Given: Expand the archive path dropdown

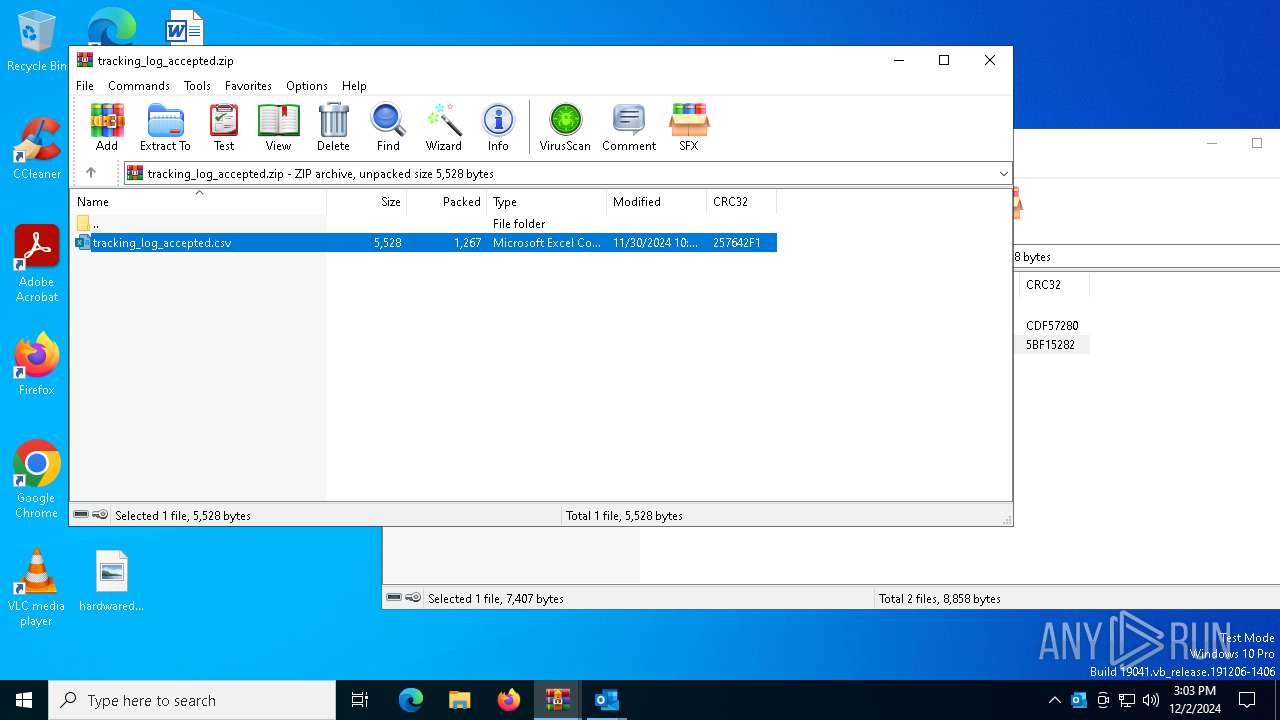Looking at the screenshot, I should pos(1003,174).
